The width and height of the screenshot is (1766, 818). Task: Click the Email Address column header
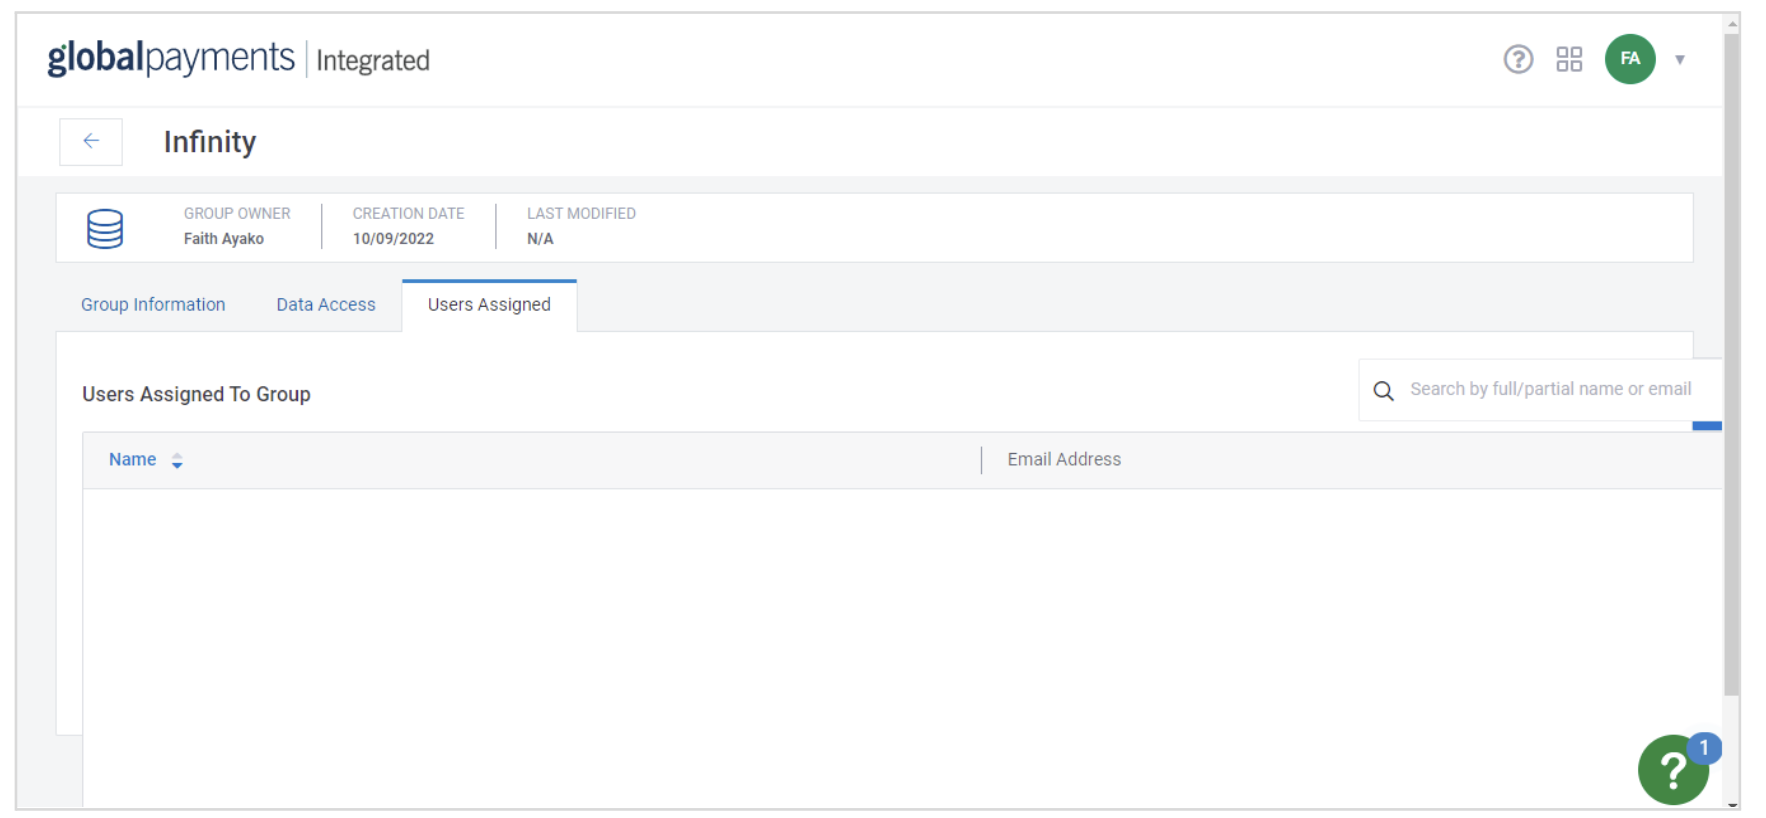point(1064,460)
